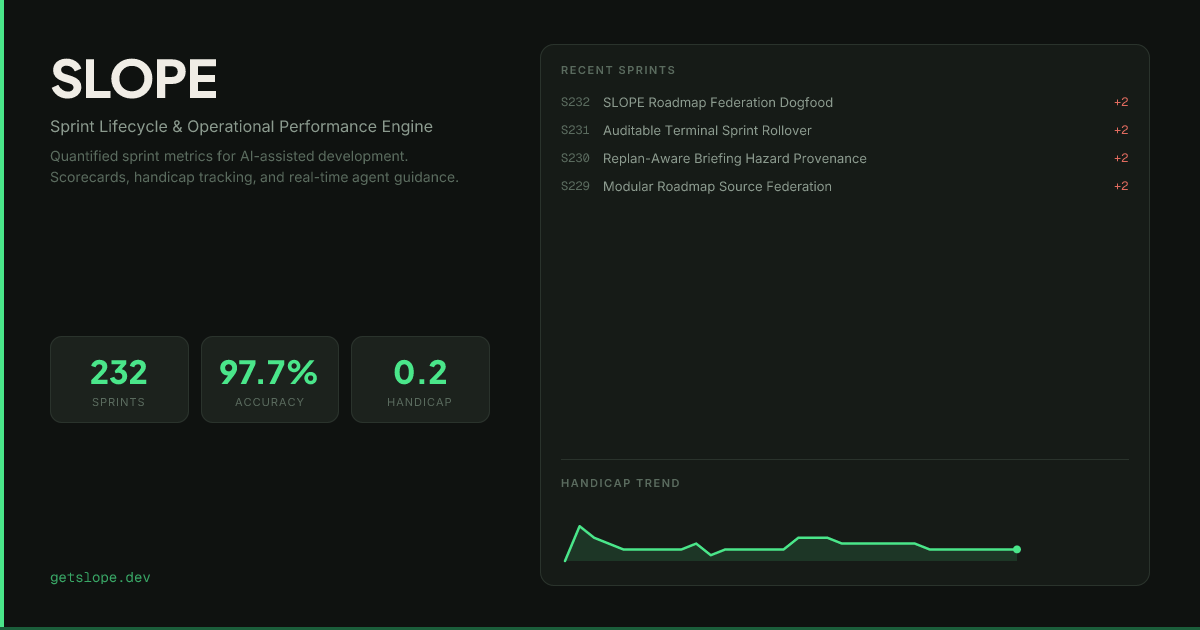Click the +2 score for sprint S230
This screenshot has width=1200, height=630.
pos(1121,158)
